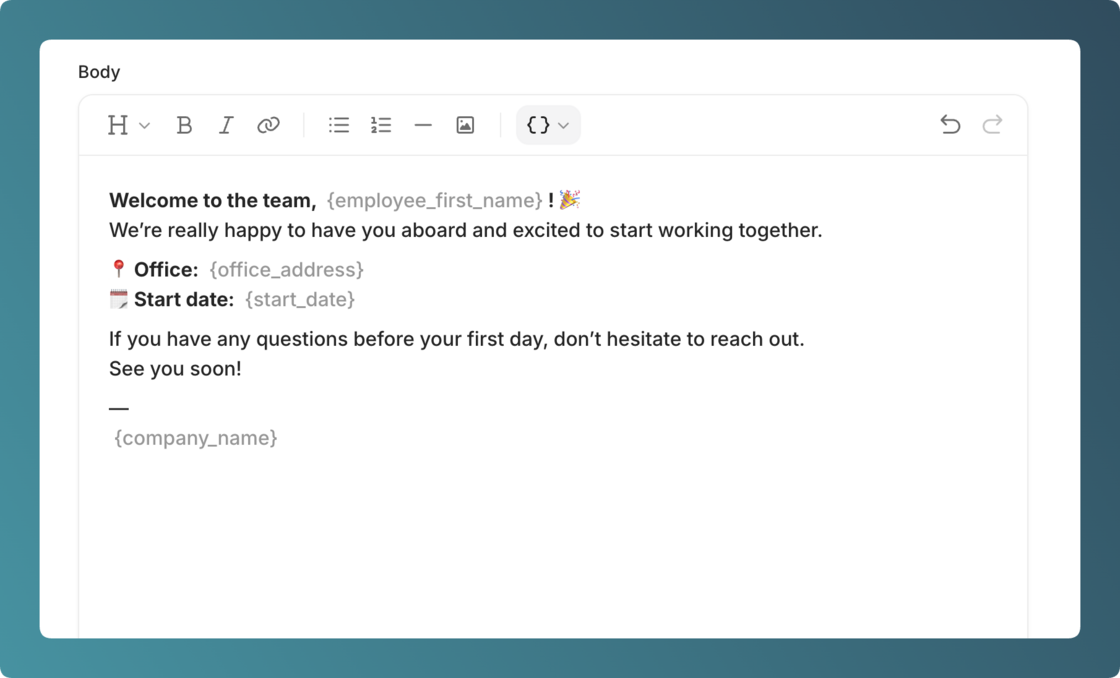Insert an image into the body

pyautogui.click(x=465, y=125)
